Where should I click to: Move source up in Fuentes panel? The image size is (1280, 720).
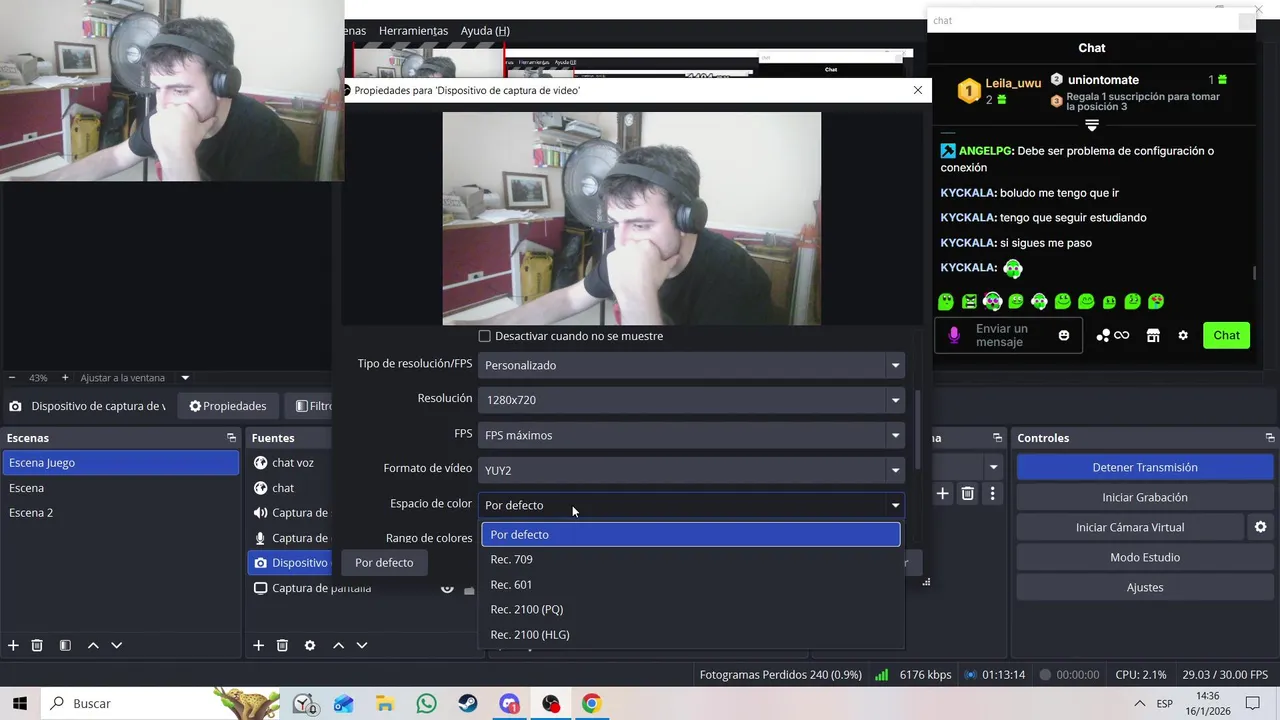(338, 646)
